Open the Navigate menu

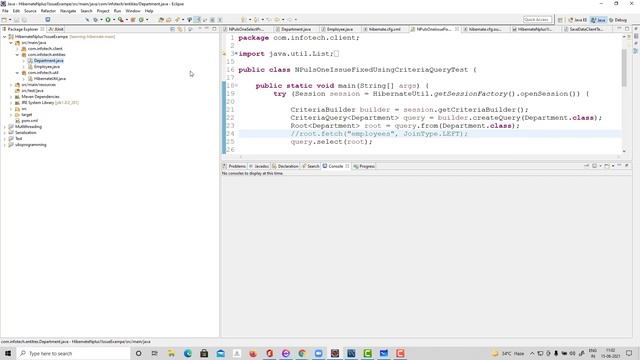[x=68, y=11]
